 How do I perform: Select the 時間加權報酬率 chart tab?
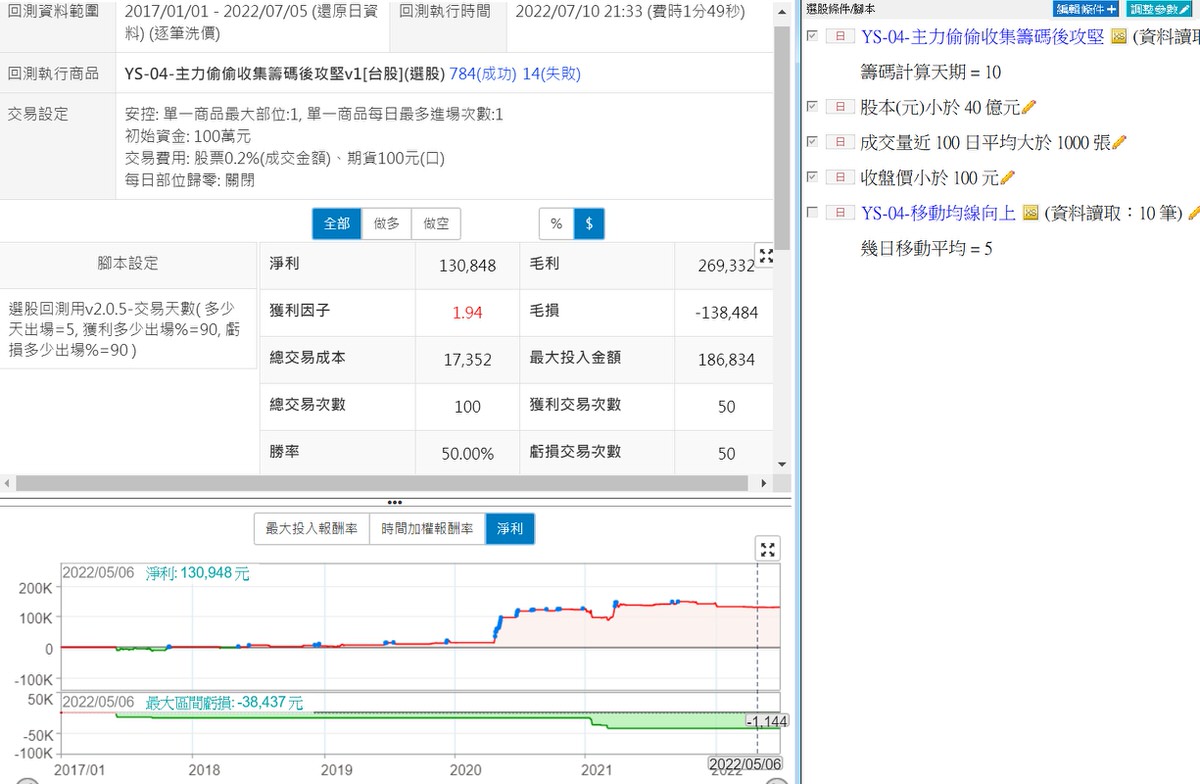[427, 528]
